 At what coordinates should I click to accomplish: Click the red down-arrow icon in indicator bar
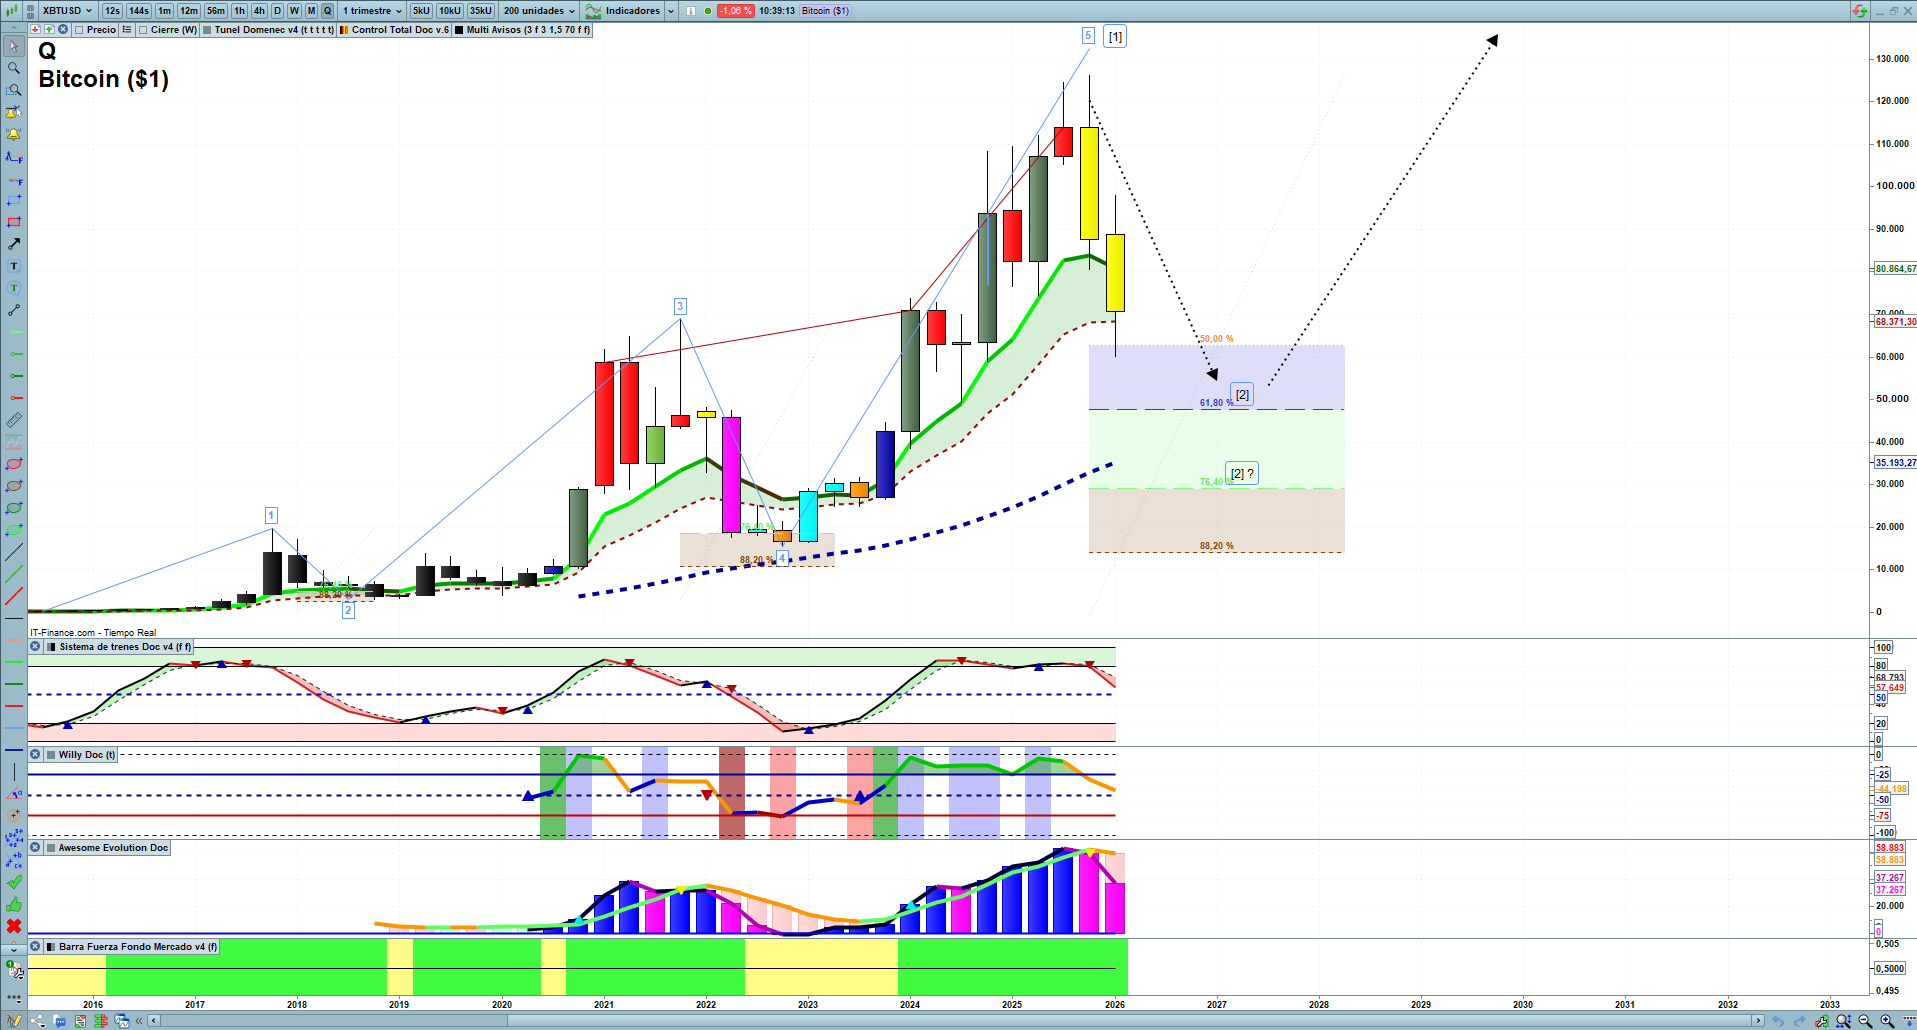point(36,30)
